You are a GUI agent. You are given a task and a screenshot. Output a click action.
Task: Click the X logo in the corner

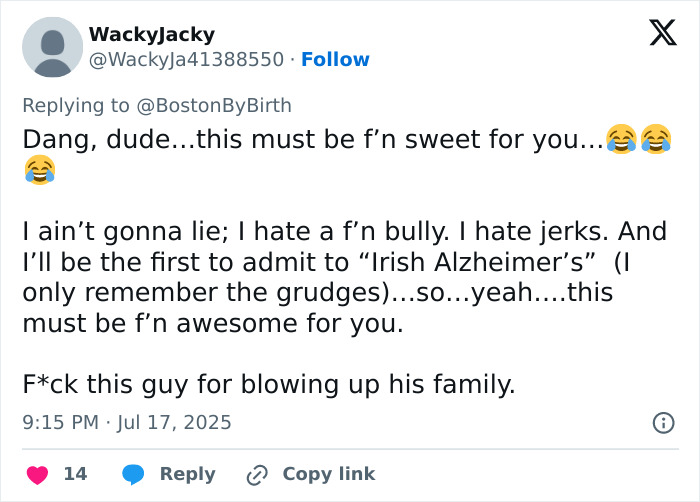click(662, 34)
